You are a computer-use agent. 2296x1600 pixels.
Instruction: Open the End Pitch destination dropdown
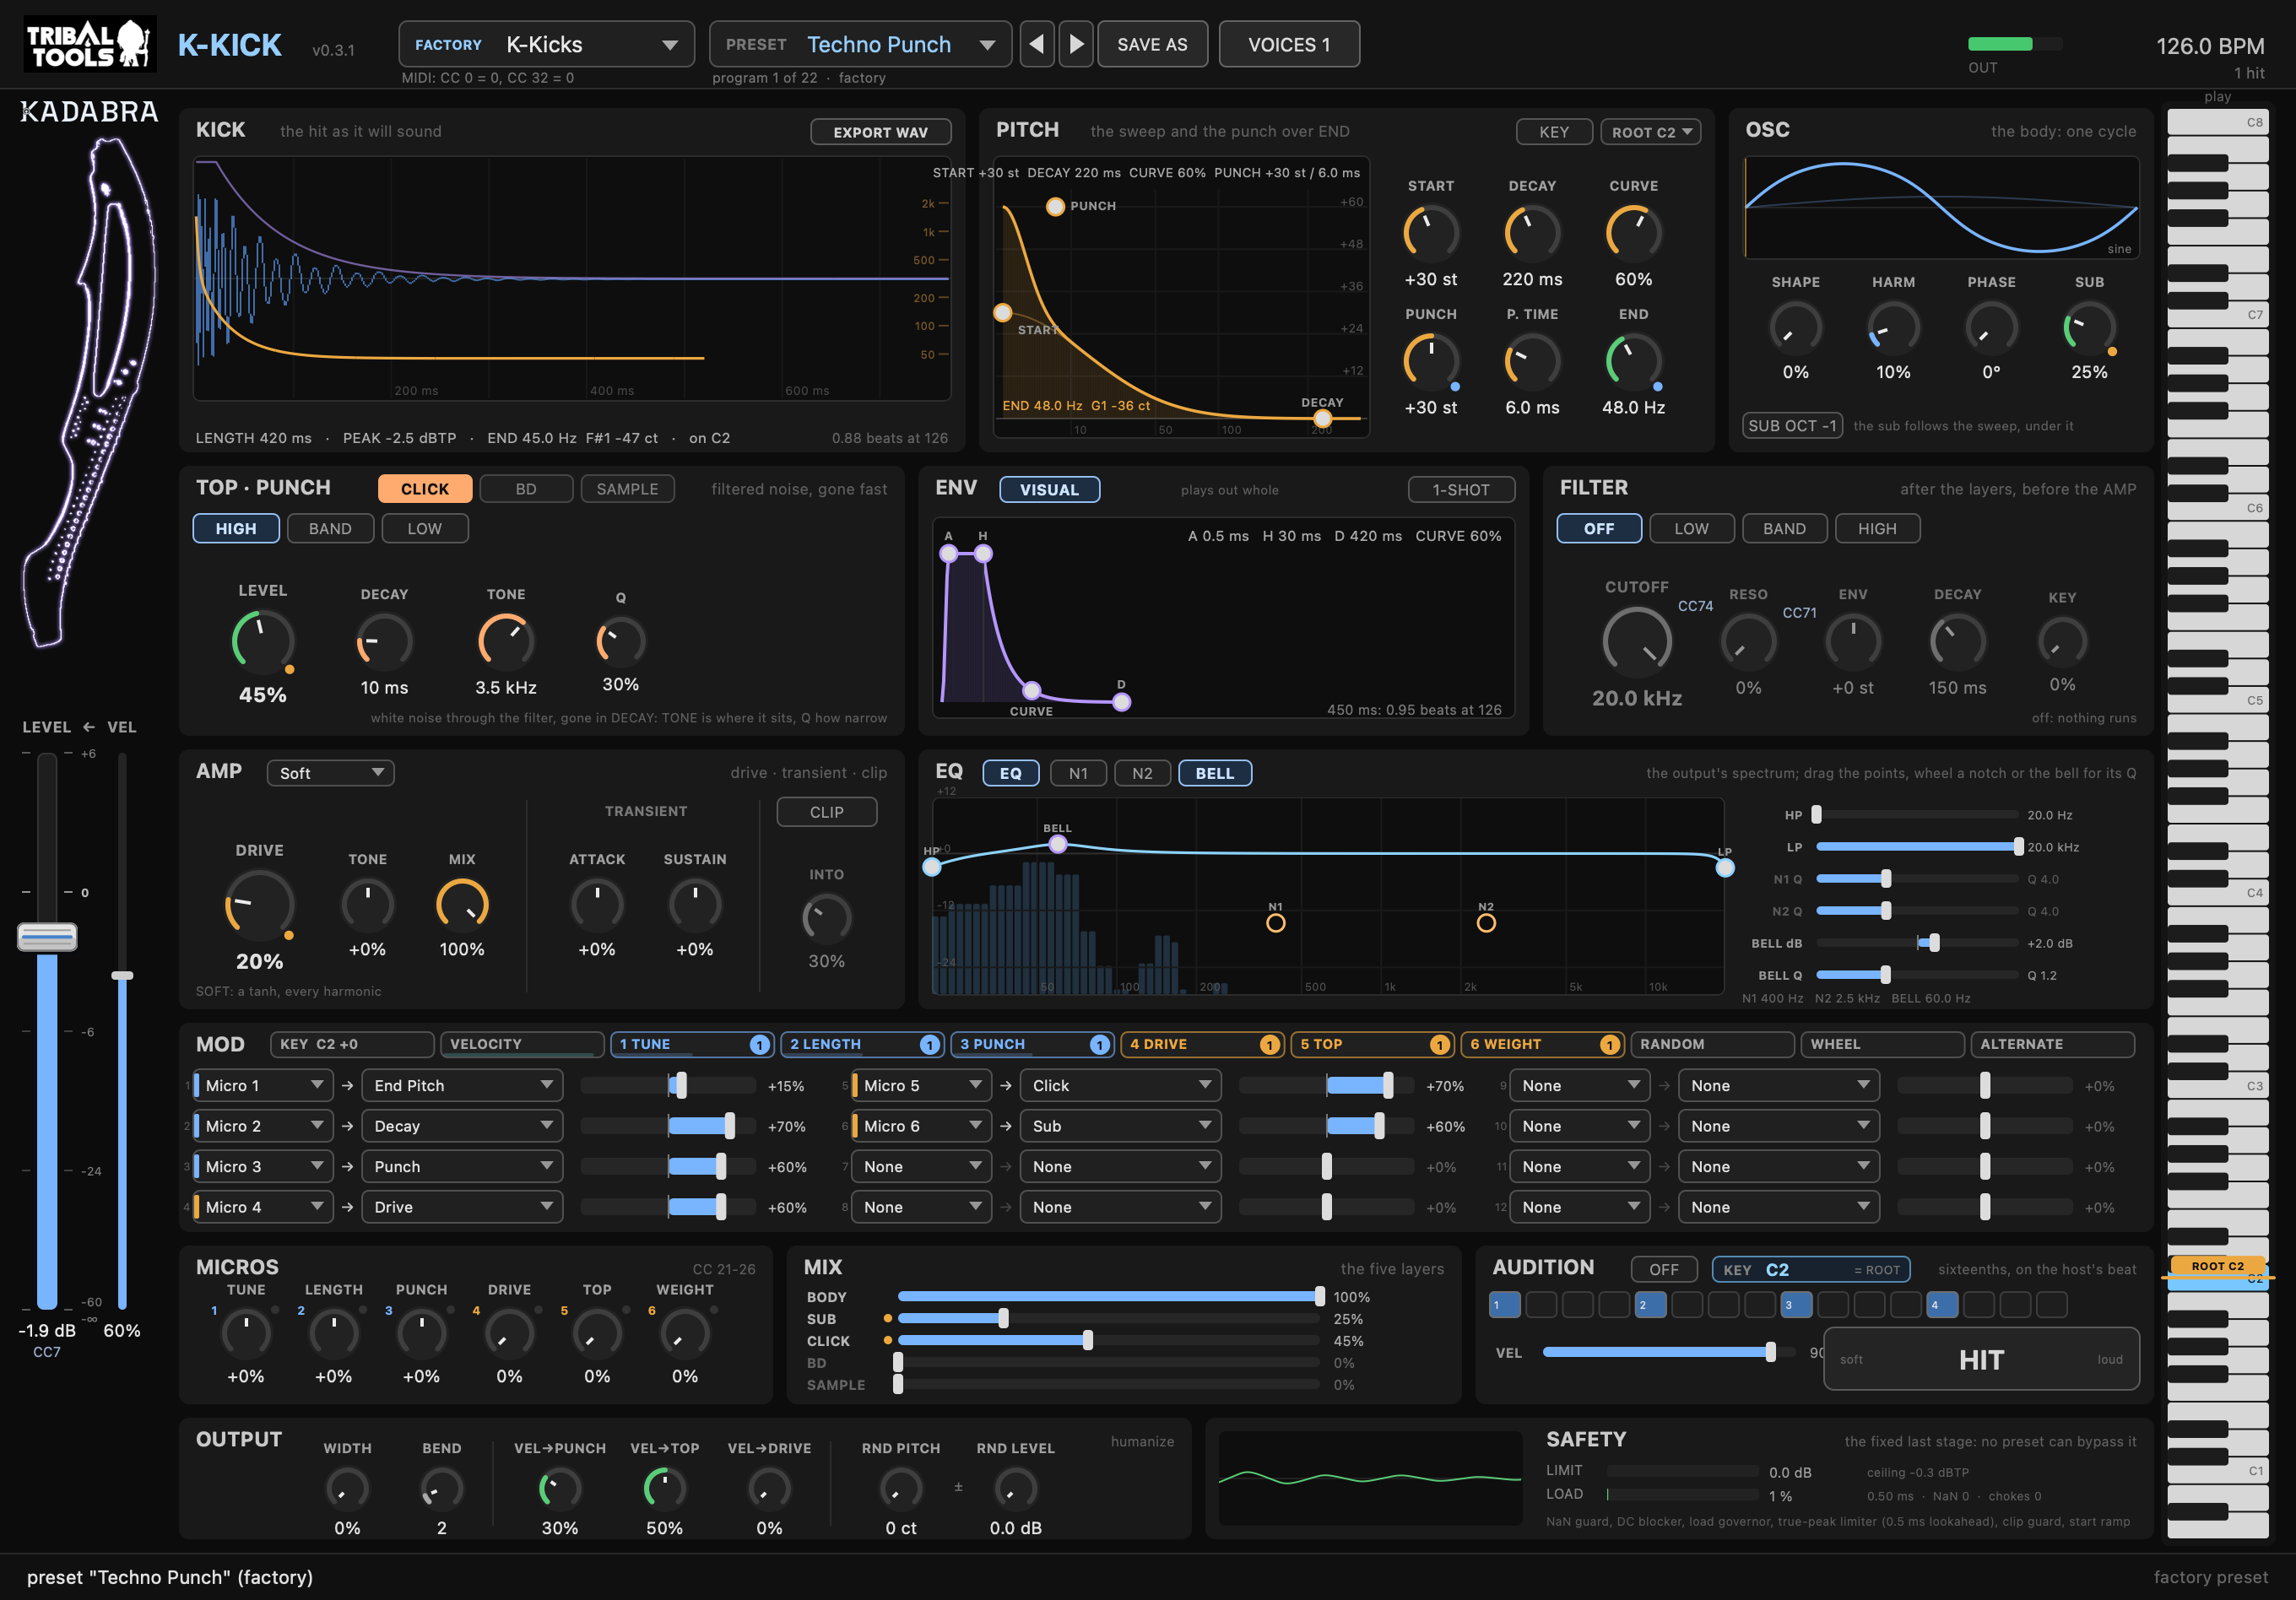pos(462,1086)
